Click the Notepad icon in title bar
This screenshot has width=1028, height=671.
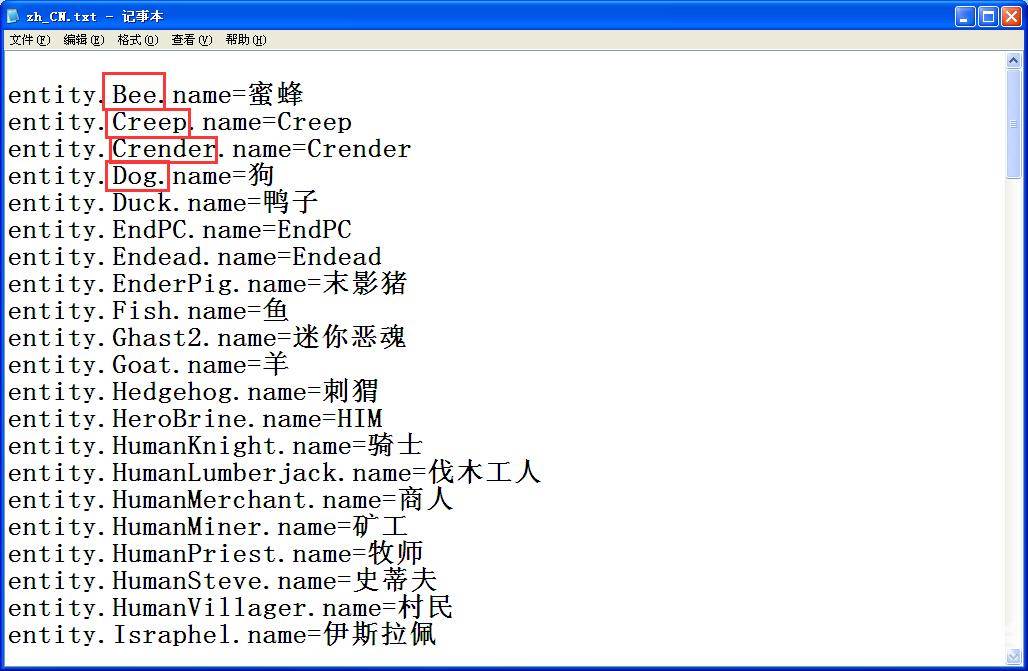[13, 16]
